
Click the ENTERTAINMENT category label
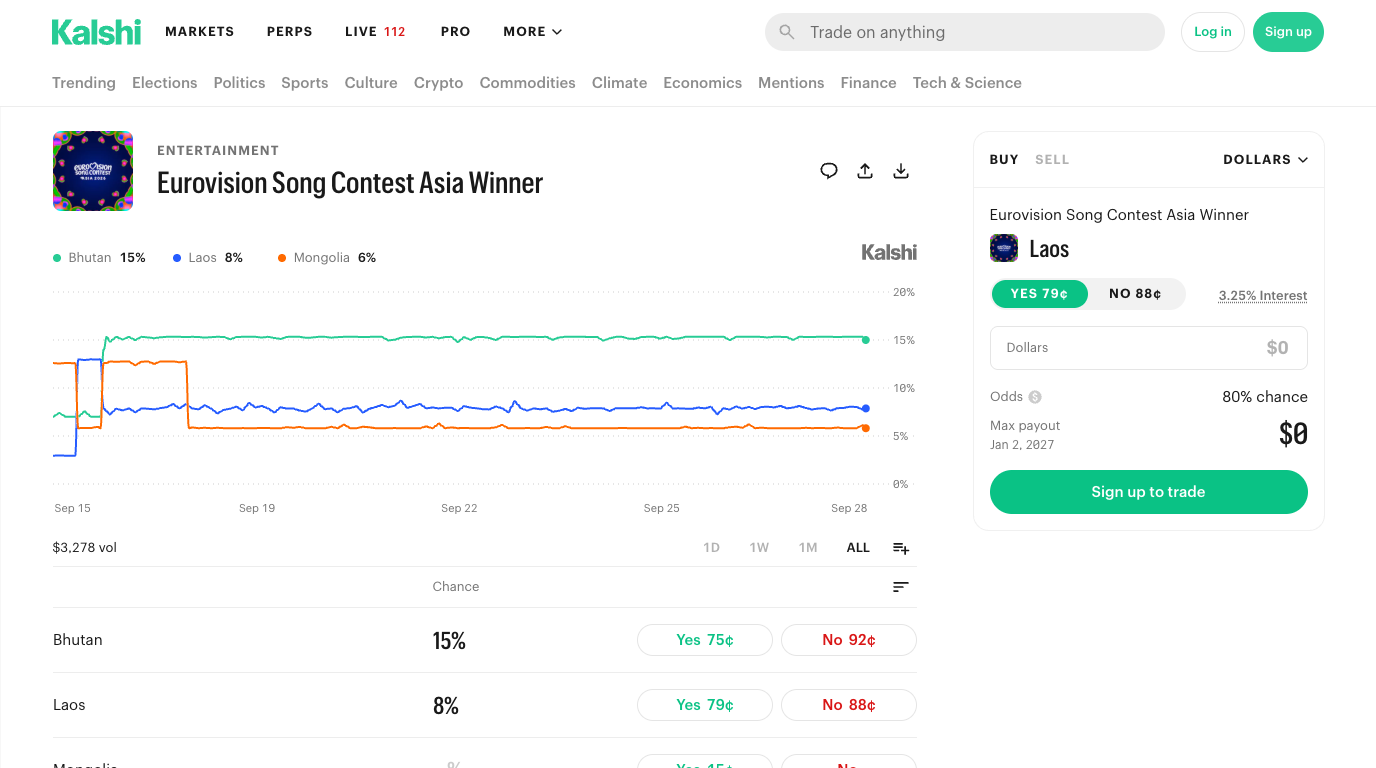point(218,151)
